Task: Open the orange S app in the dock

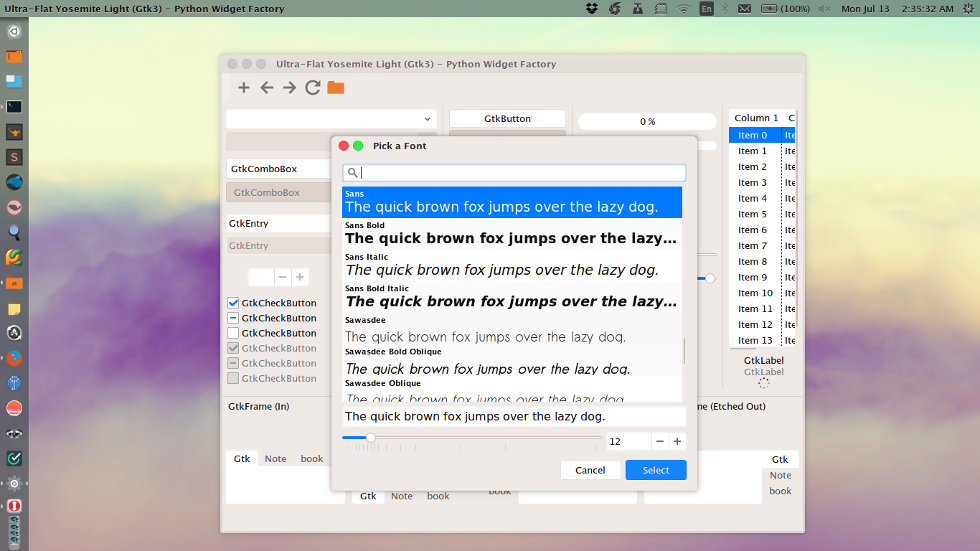Action: [14, 157]
